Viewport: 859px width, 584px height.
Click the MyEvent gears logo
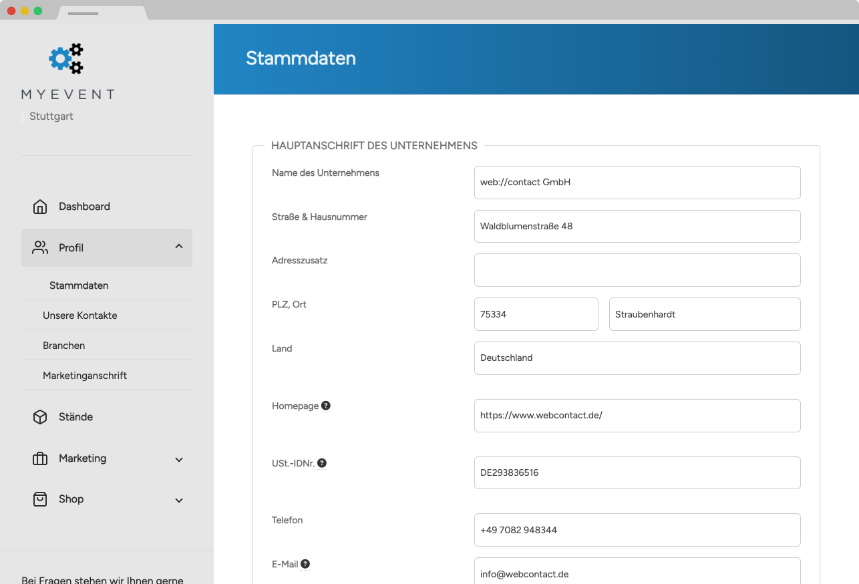(x=66, y=59)
